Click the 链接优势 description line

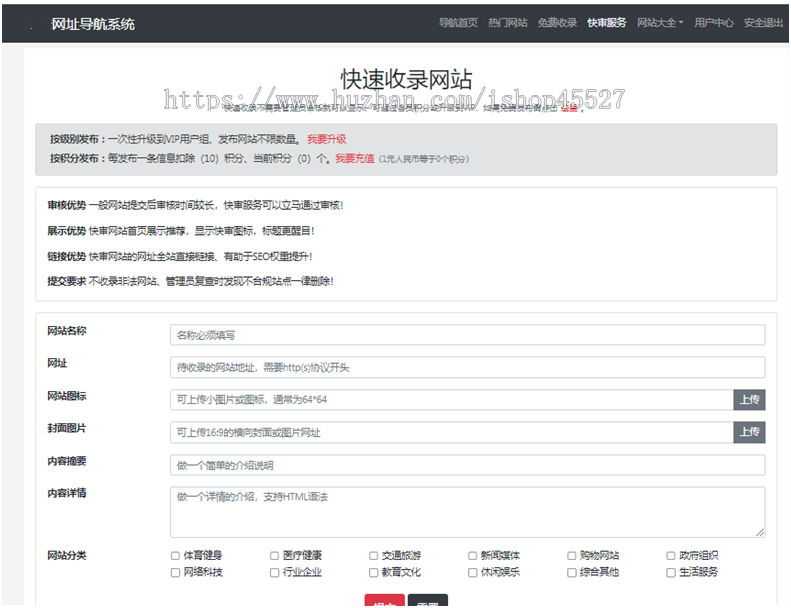(x=180, y=257)
